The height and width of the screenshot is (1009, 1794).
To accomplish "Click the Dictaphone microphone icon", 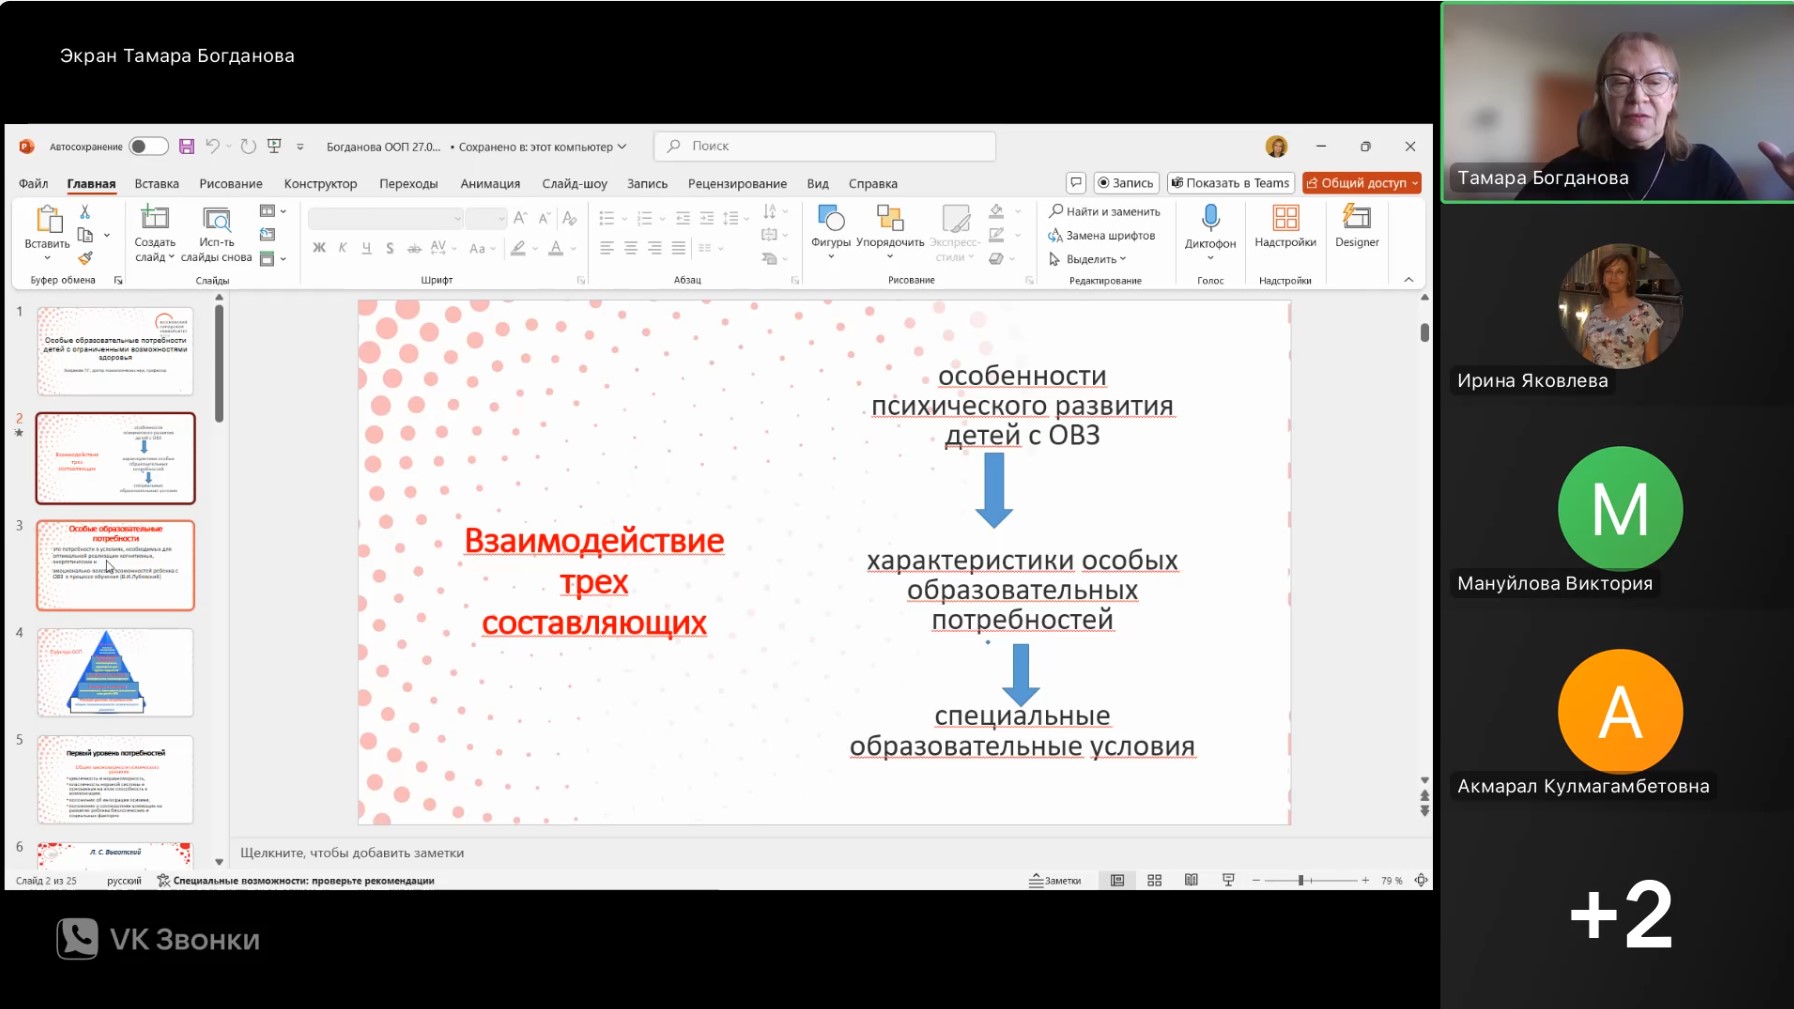I will [1210, 218].
